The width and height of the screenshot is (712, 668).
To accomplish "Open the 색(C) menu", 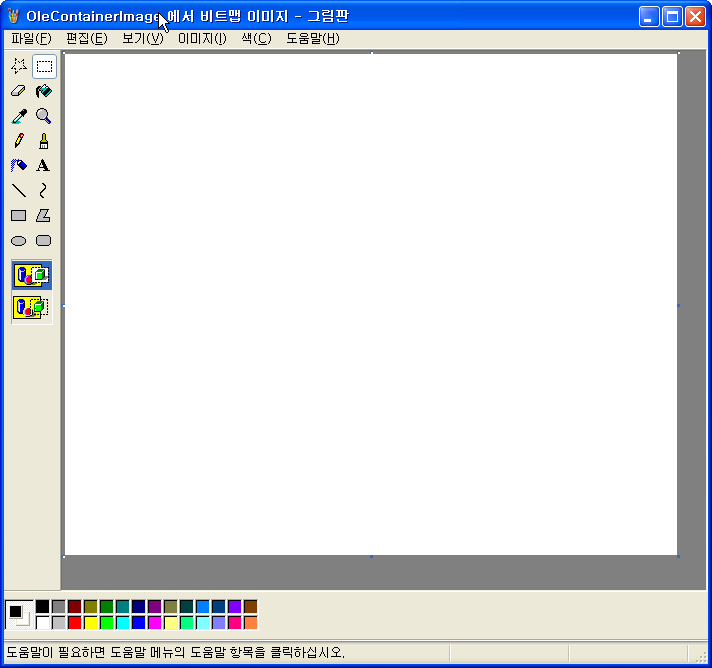I will (x=257, y=39).
